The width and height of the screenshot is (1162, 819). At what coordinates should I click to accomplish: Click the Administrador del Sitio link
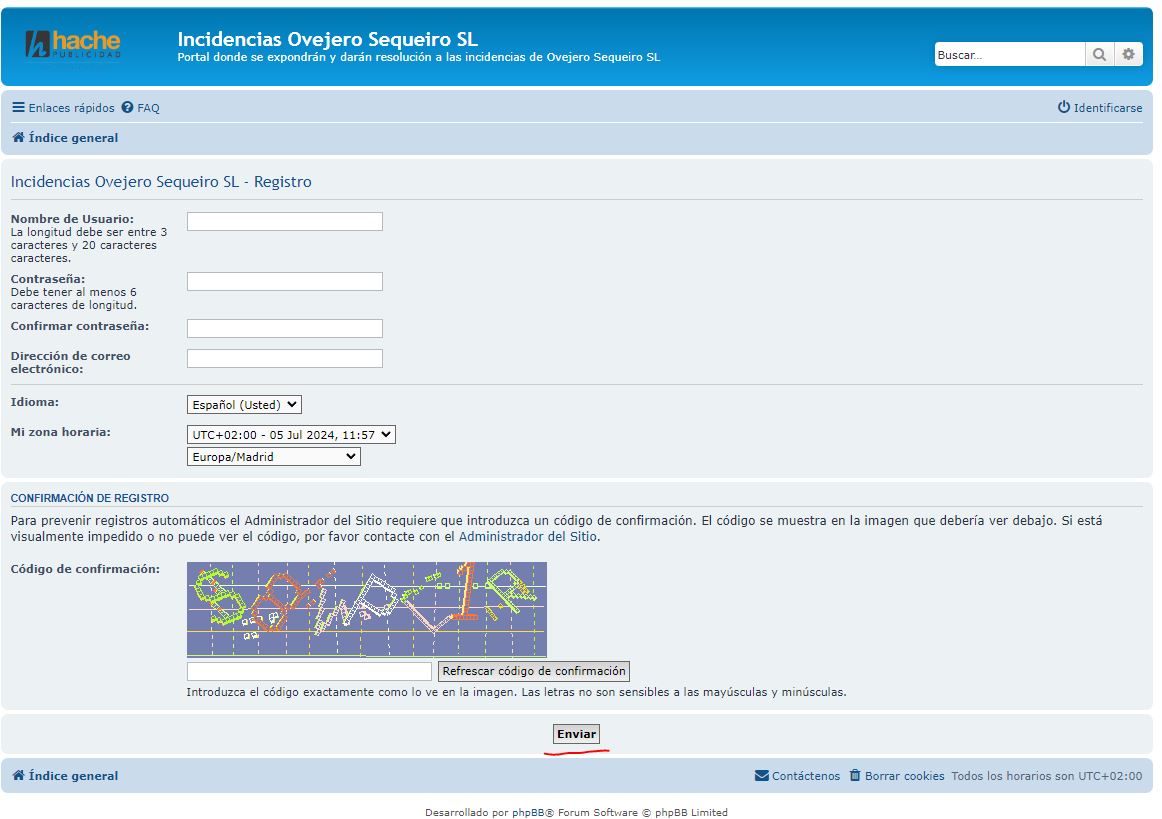(528, 537)
